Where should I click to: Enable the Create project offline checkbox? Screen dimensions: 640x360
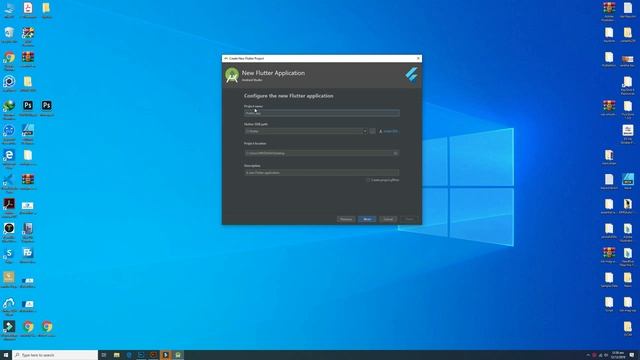(368, 180)
